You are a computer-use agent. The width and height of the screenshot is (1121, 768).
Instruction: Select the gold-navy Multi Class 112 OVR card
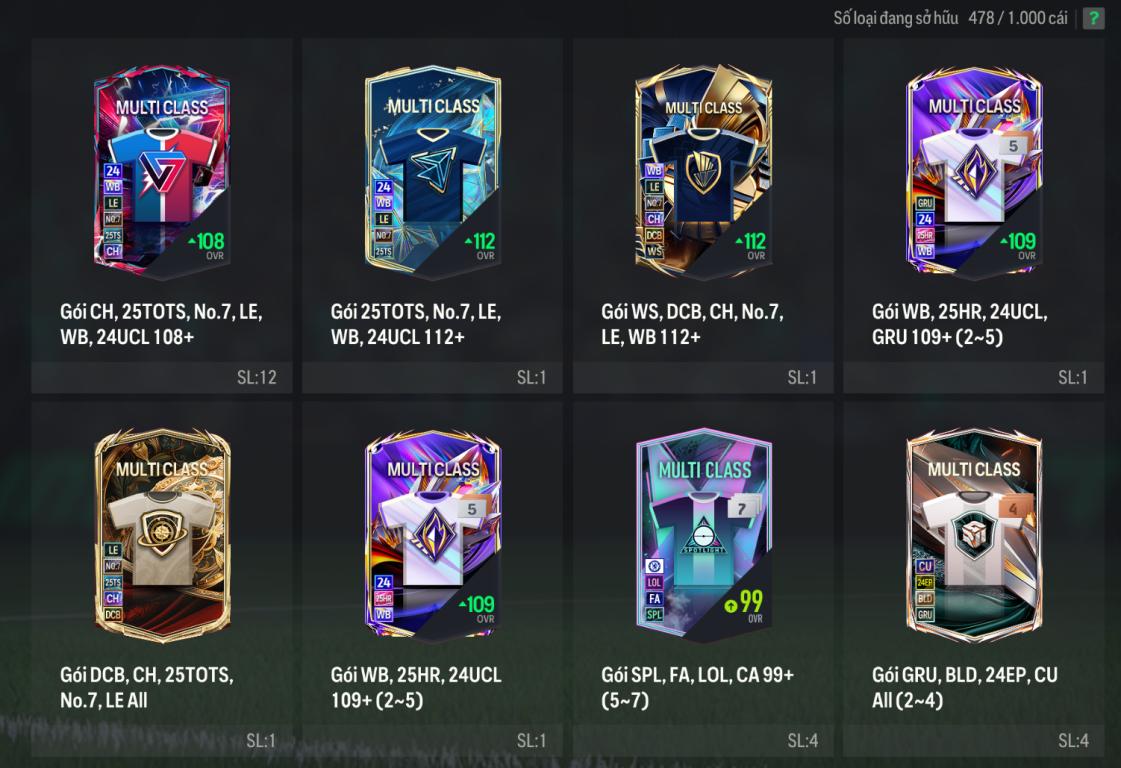tap(703, 172)
